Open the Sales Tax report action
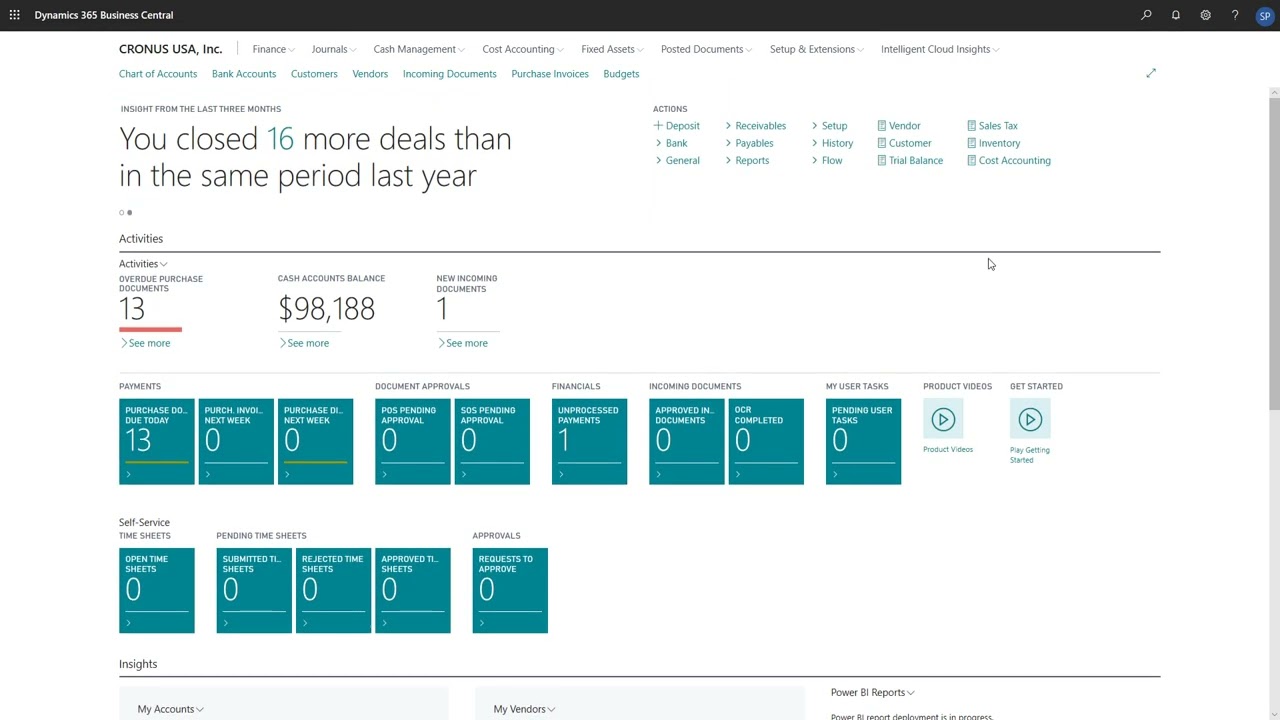Screen dimensions: 1280x720 992,126
